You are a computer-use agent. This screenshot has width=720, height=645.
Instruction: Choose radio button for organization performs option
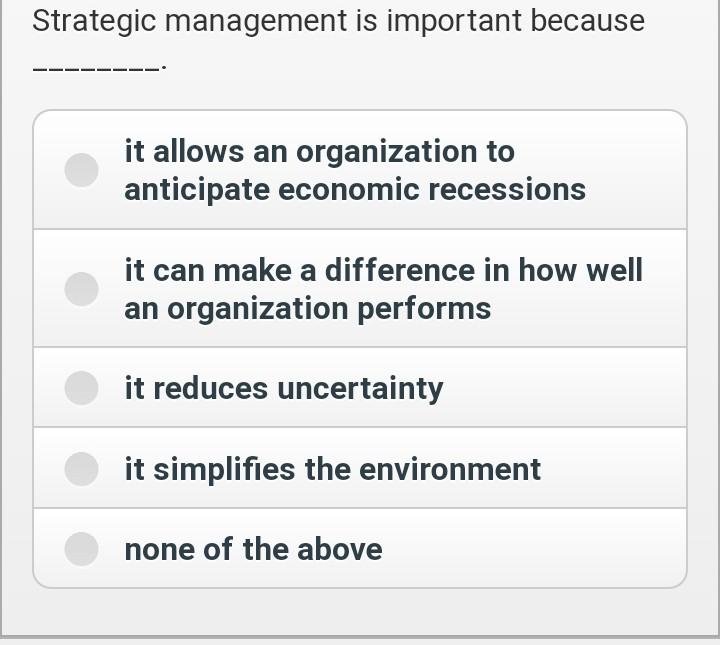pyautogui.click(x=82, y=289)
